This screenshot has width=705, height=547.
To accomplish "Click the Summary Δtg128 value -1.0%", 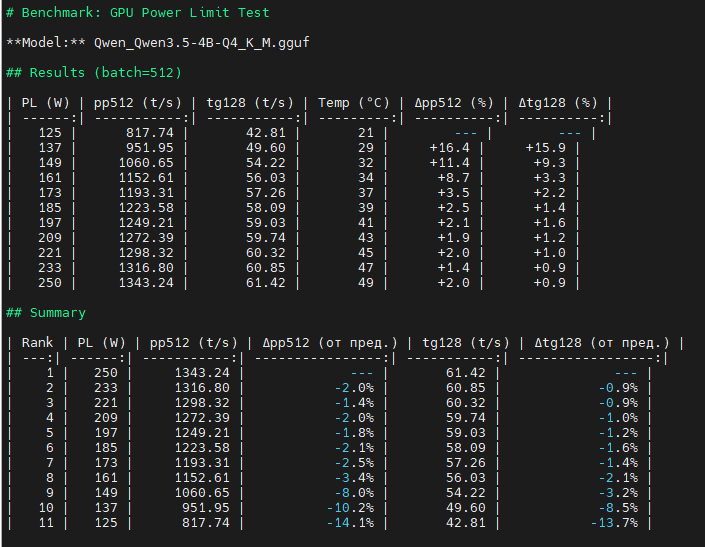I will 618,418.
